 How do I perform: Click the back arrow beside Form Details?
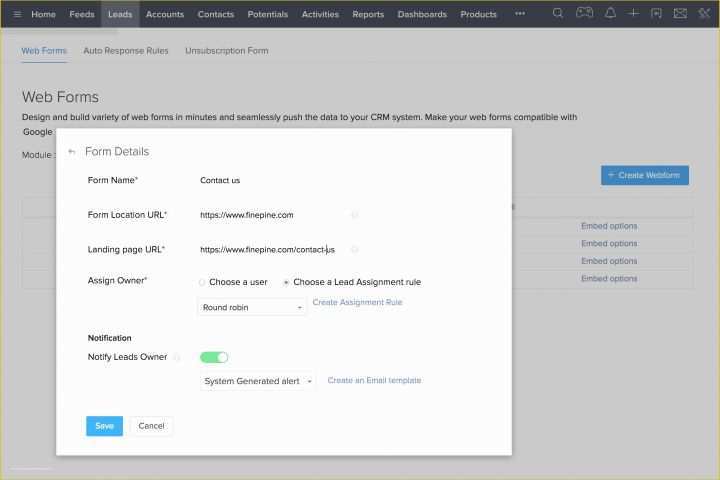(72, 152)
